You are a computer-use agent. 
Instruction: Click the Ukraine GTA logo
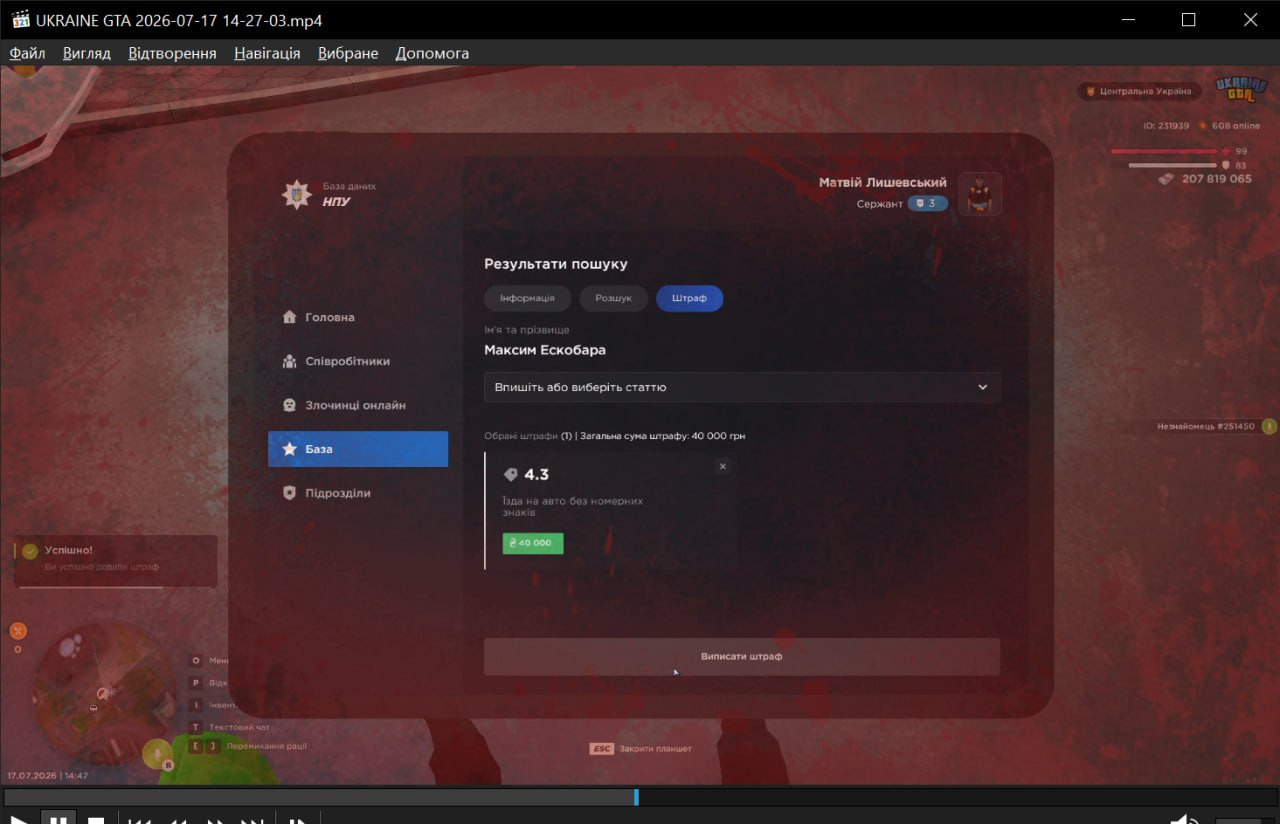[x=1240, y=90]
